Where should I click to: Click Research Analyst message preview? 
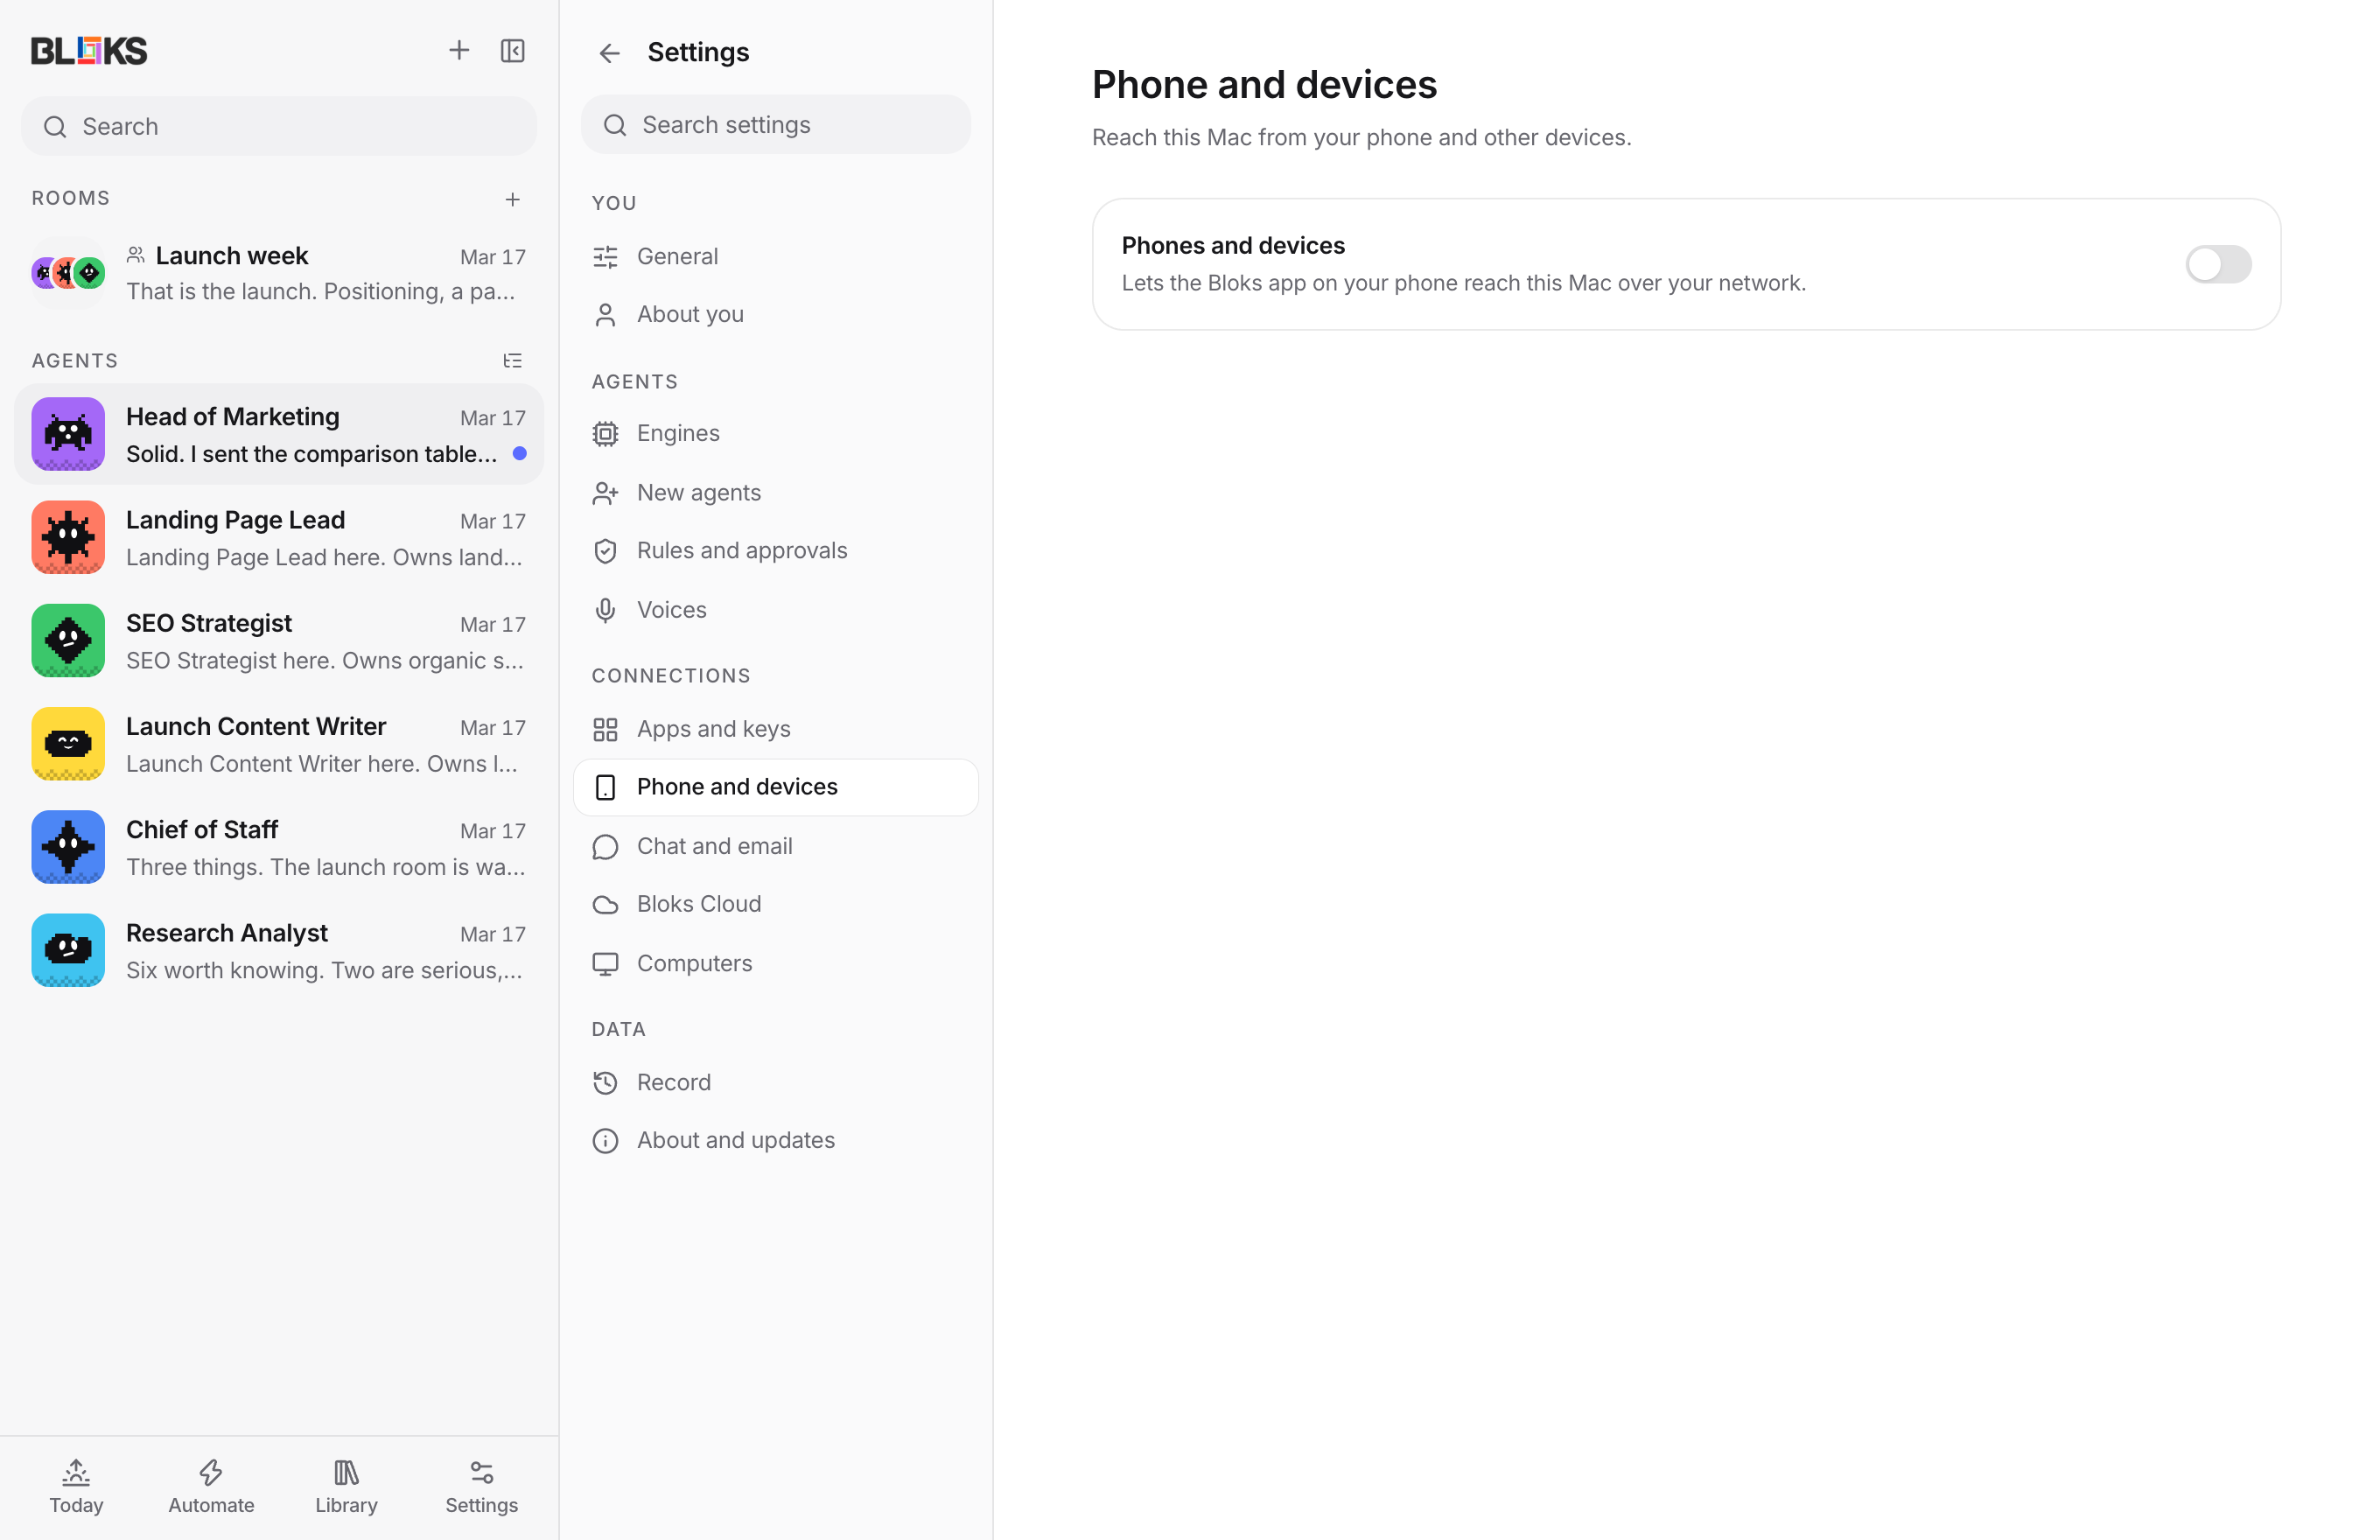coord(325,970)
